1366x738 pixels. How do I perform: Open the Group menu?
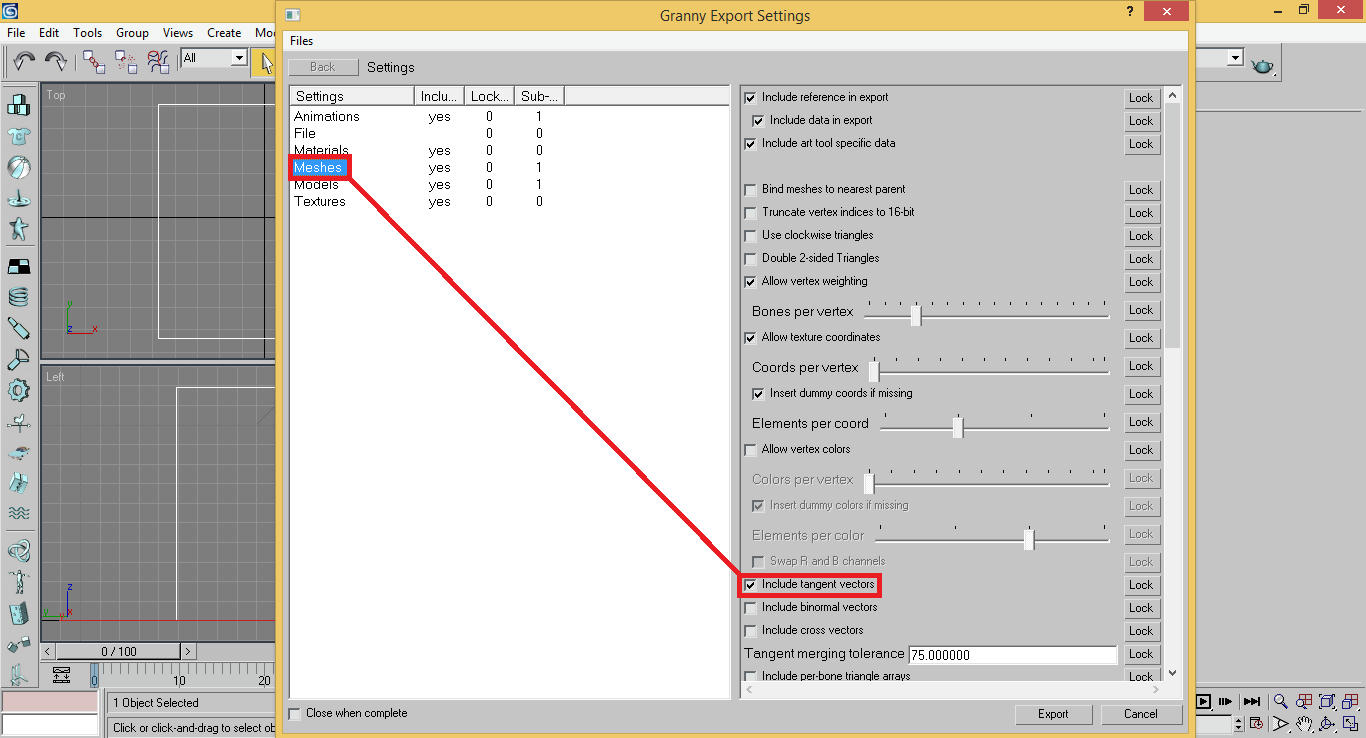click(x=132, y=33)
